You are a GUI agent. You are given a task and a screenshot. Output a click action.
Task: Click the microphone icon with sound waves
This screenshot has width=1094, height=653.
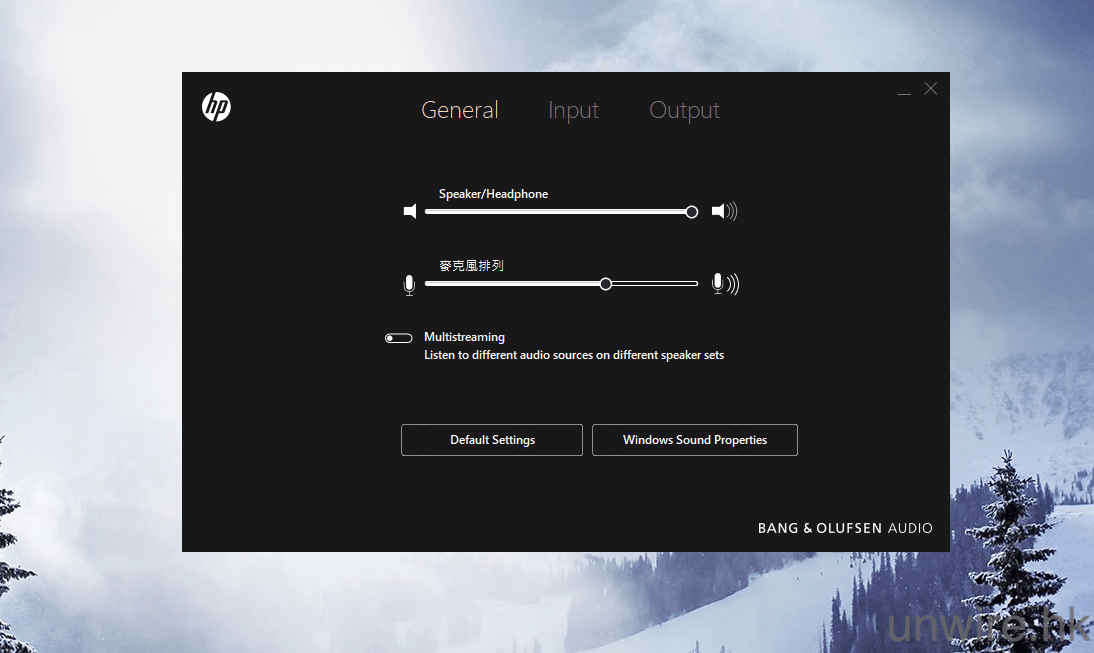pyautogui.click(x=725, y=284)
